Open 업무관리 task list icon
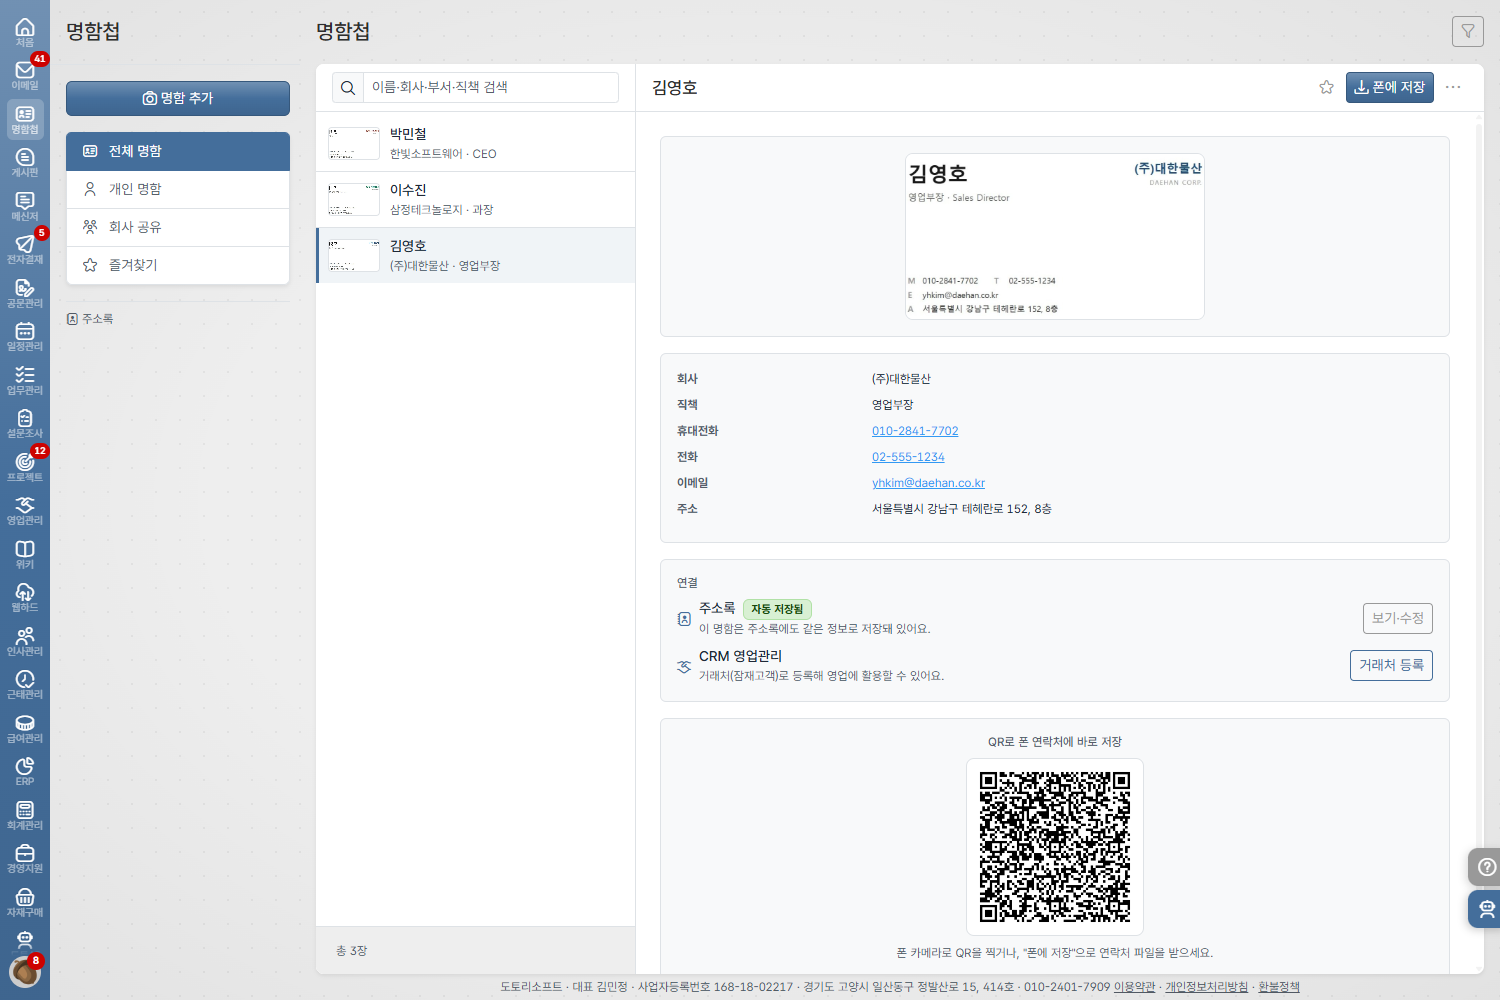This screenshot has height=1000, width=1500. pyautogui.click(x=25, y=380)
